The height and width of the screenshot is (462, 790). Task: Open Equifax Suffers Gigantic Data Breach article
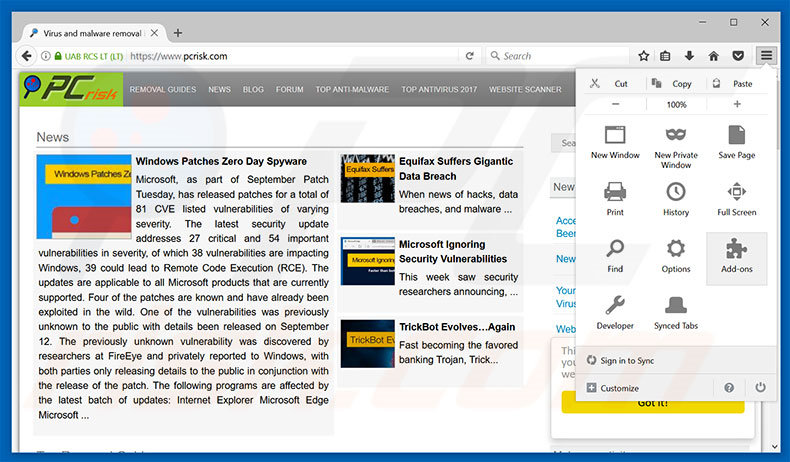(455, 169)
